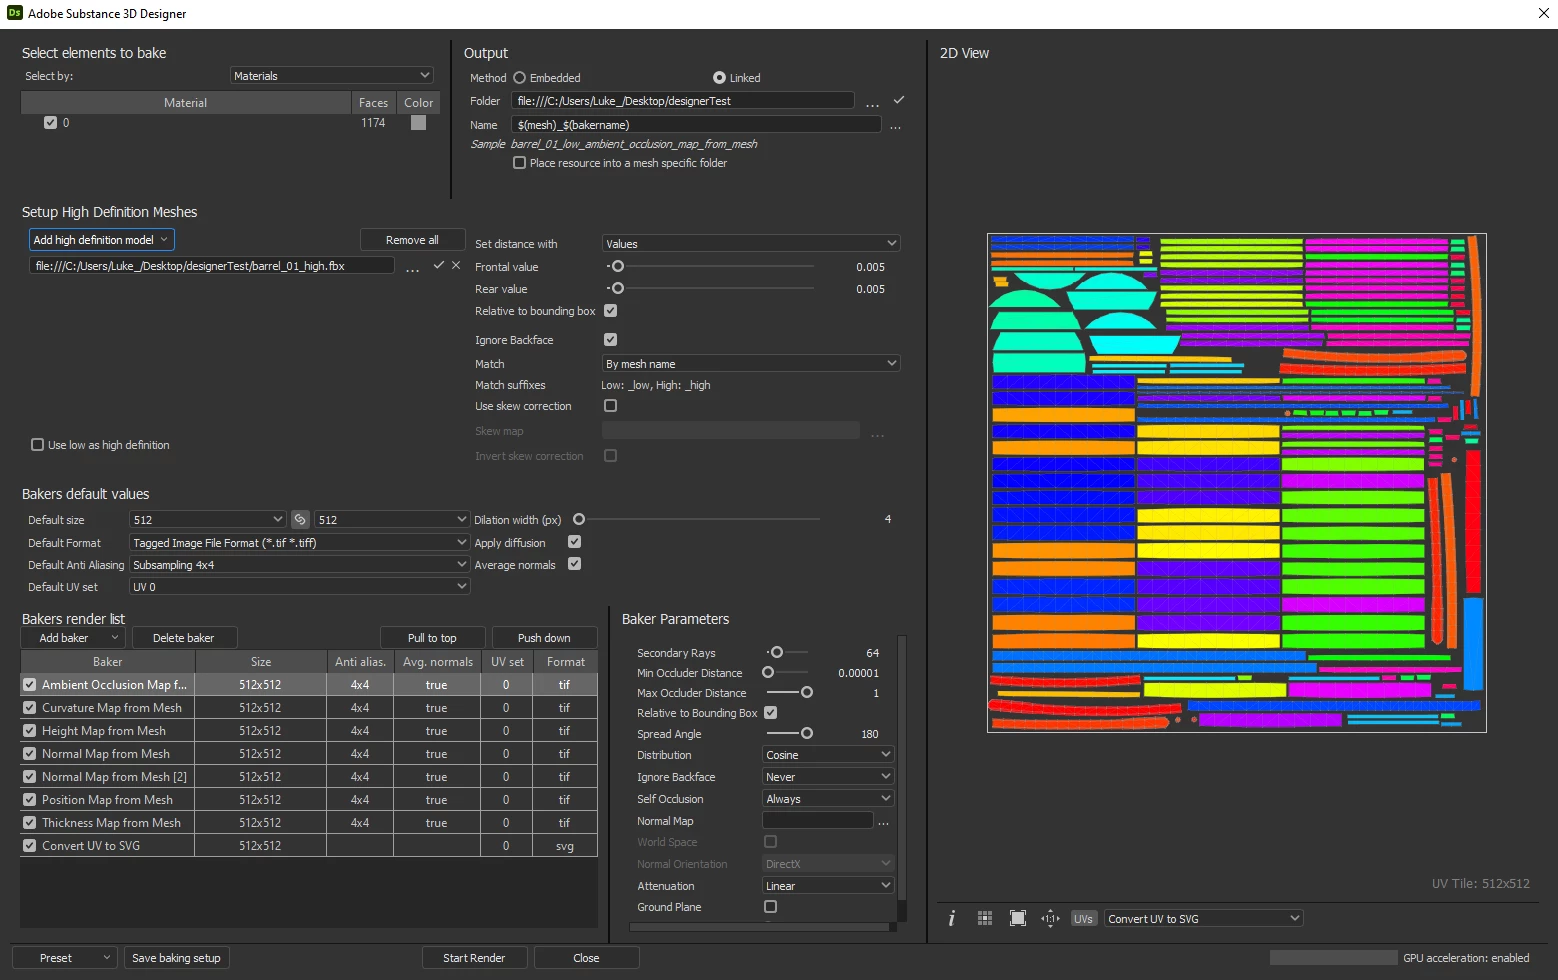The width and height of the screenshot is (1558, 980).
Task: Reset zoom with the 1:1 icon
Action: (1050, 918)
